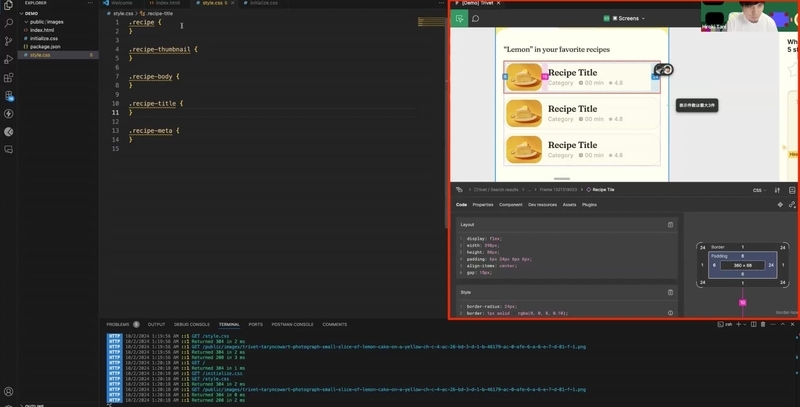Click Recipe Tile breadcrumb in Figma
800x407 pixels.
point(601,190)
